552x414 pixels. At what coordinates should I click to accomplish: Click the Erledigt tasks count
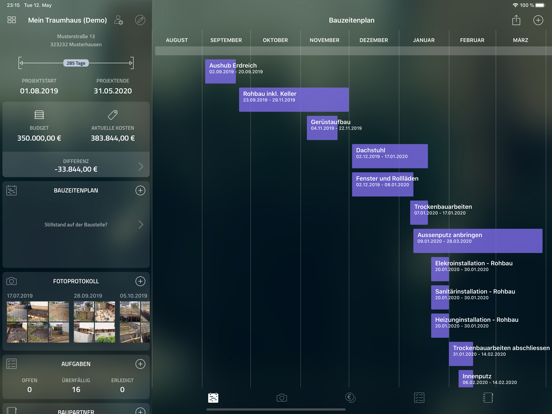pyautogui.click(x=122, y=389)
